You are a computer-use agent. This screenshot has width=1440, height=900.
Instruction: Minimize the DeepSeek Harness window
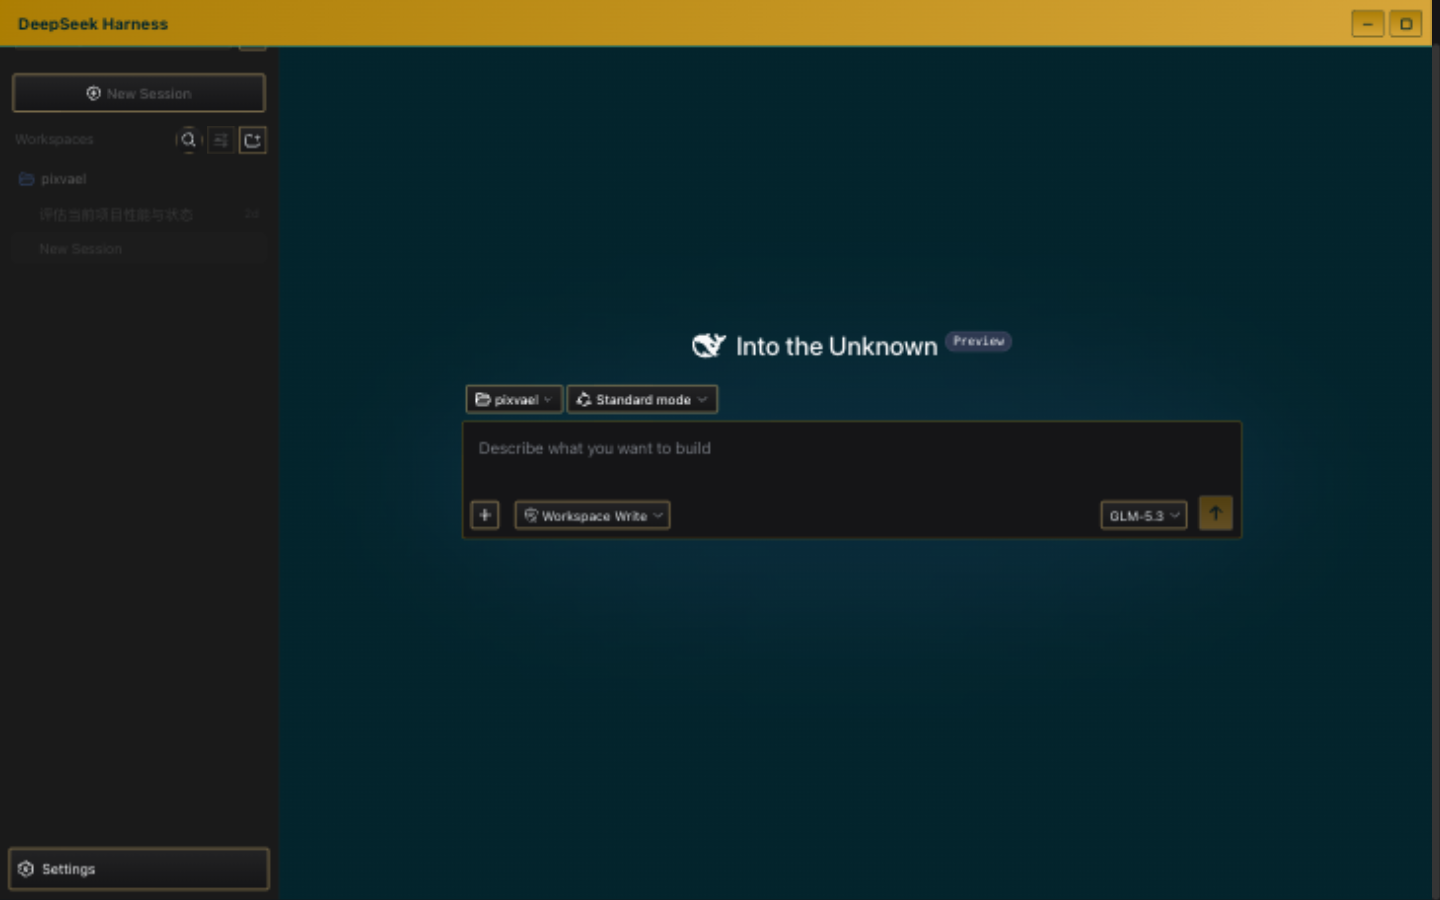pyautogui.click(x=1368, y=23)
